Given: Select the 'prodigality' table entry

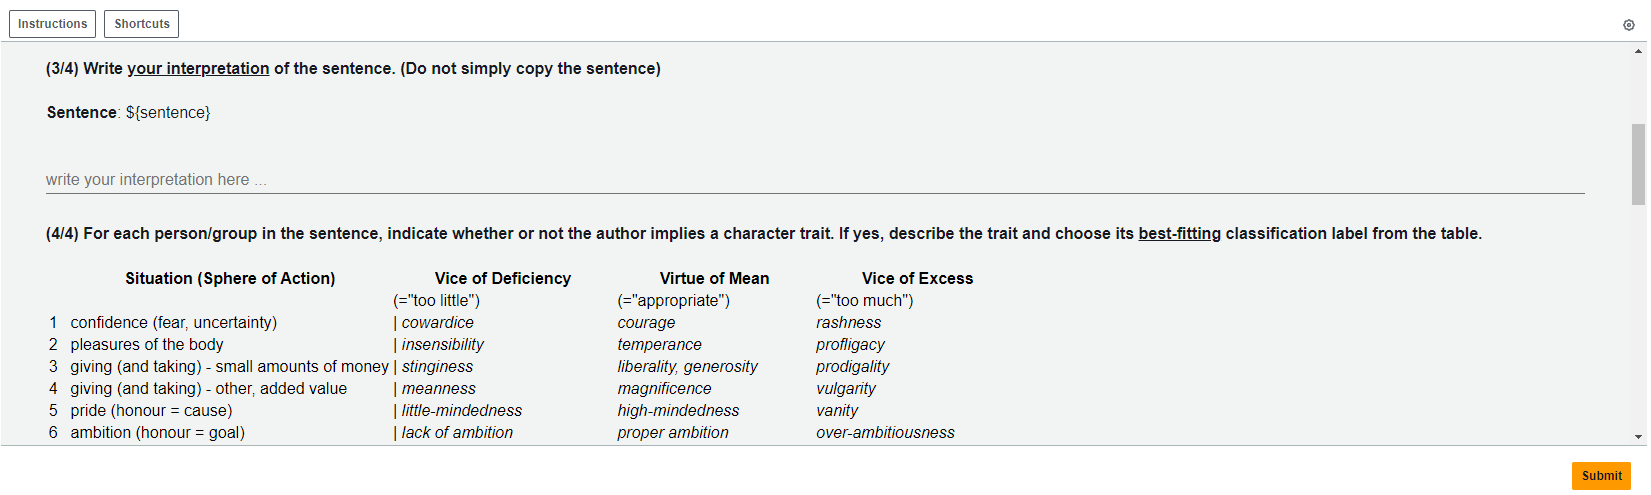Looking at the screenshot, I should click(x=852, y=366).
